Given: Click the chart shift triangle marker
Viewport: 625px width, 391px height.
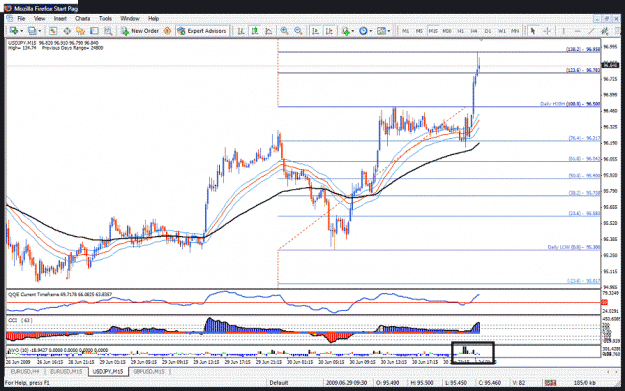Looking at the screenshot, I should pyautogui.click(x=481, y=40).
